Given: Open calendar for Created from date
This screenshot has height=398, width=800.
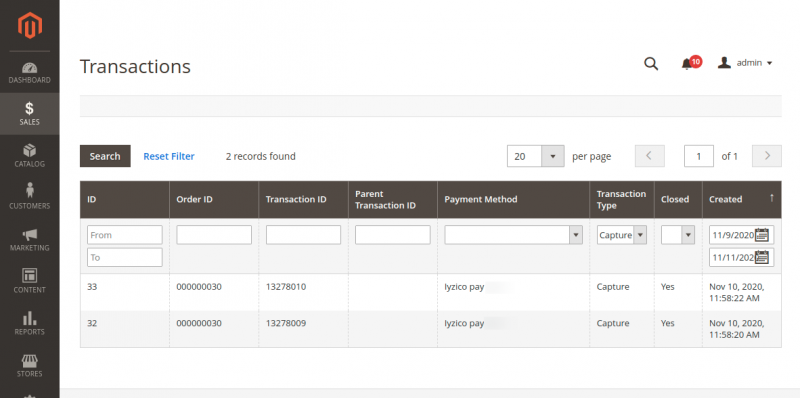Looking at the screenshot, I should [x=762, y=235].
